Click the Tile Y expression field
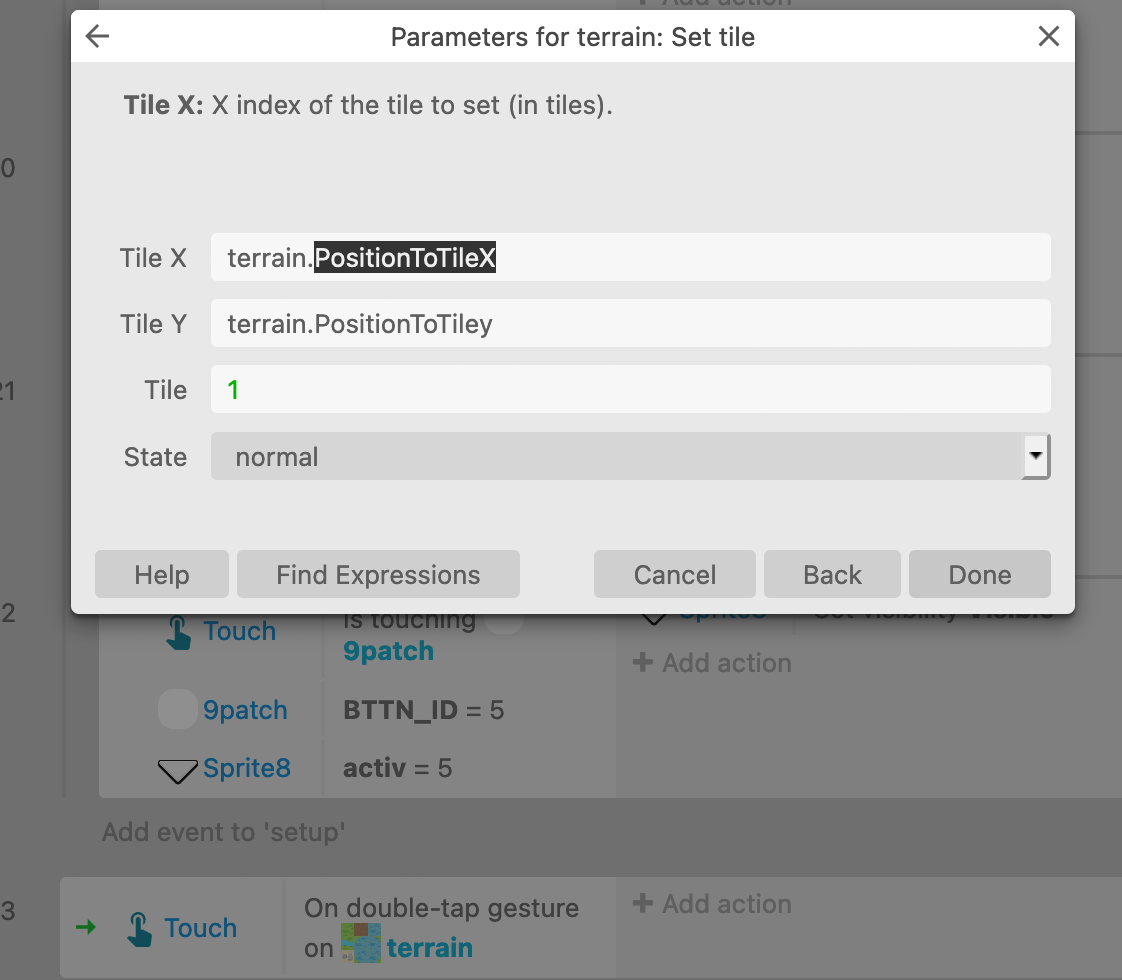Viewport: 1122px width, 980px height. click(630, 323)
